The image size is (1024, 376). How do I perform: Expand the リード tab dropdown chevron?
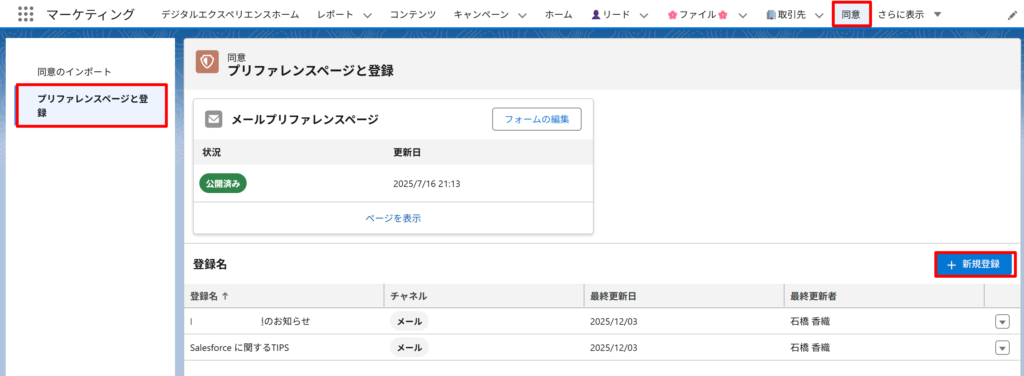coord(644,15)
